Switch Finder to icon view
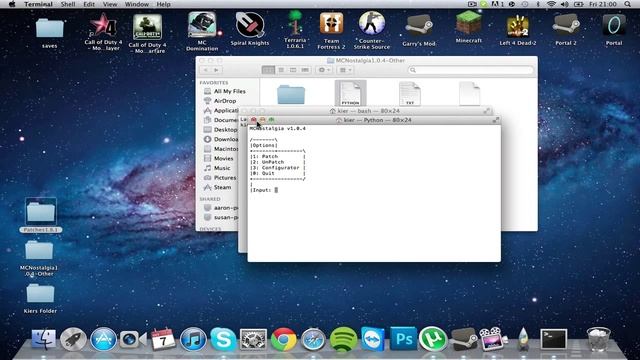 coord(268,70)
